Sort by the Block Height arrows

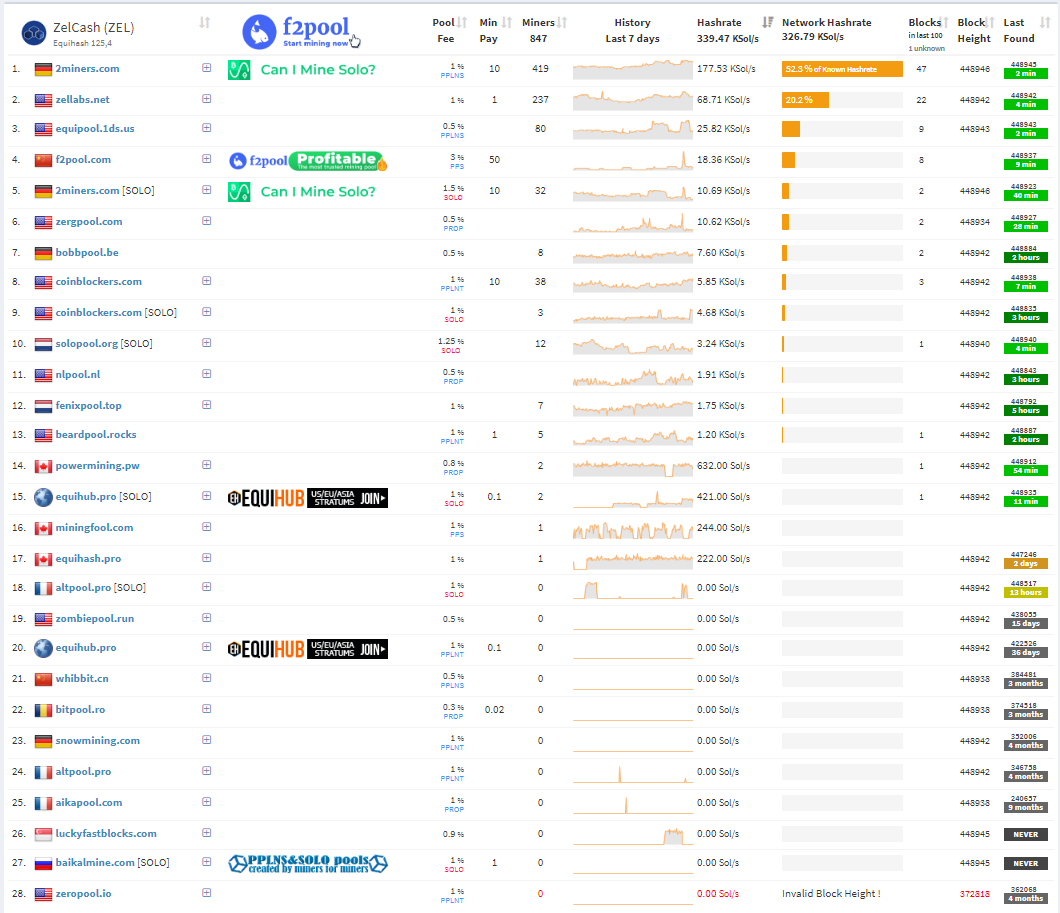click(x=990, y=22)
